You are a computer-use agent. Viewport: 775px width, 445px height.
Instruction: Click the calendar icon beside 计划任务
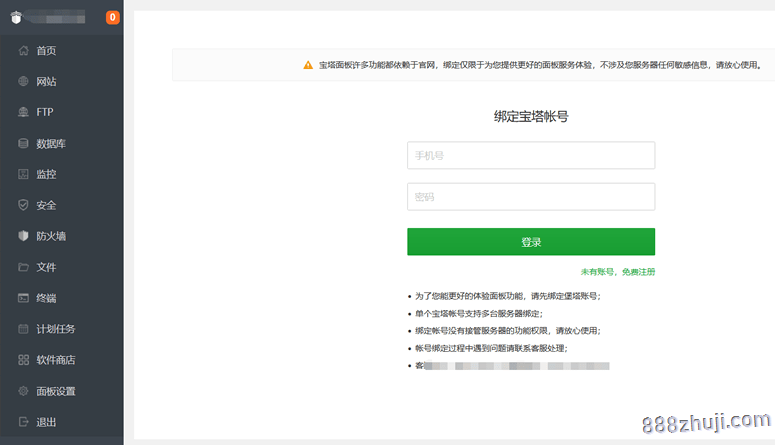click(x=23, y=329)
